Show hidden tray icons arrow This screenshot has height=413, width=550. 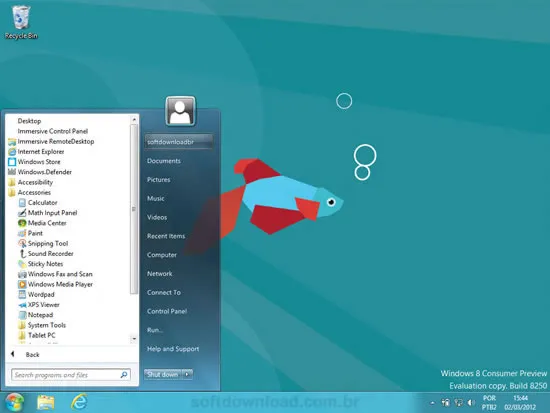(x=432, y=403)
